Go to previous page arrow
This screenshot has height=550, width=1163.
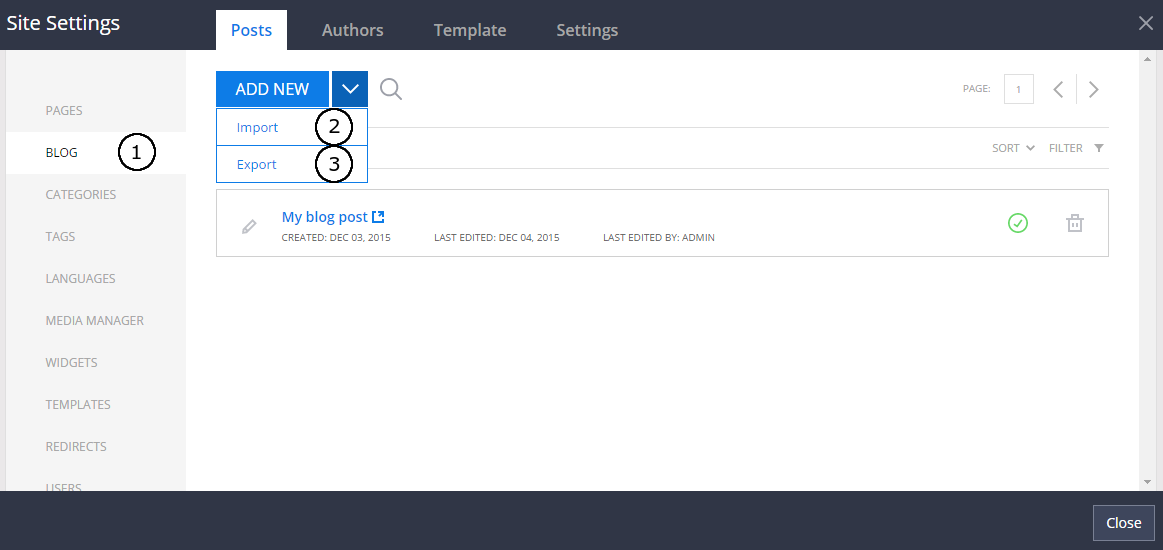1058,89
